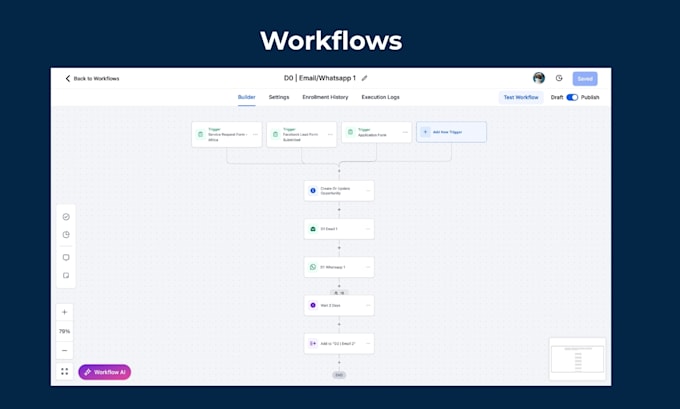Open options menu on Add to D2 Email 2
The image size is (680, 409).
(x=368, y=343)
